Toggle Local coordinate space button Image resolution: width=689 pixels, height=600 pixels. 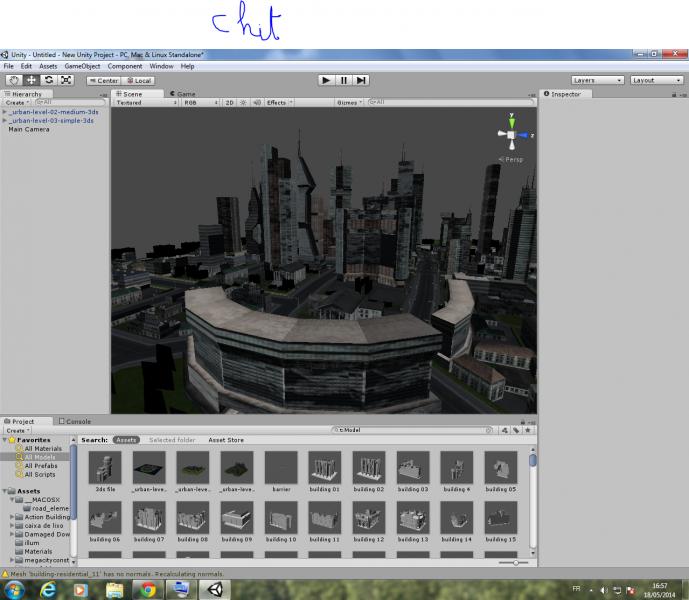tap(139, 80)
